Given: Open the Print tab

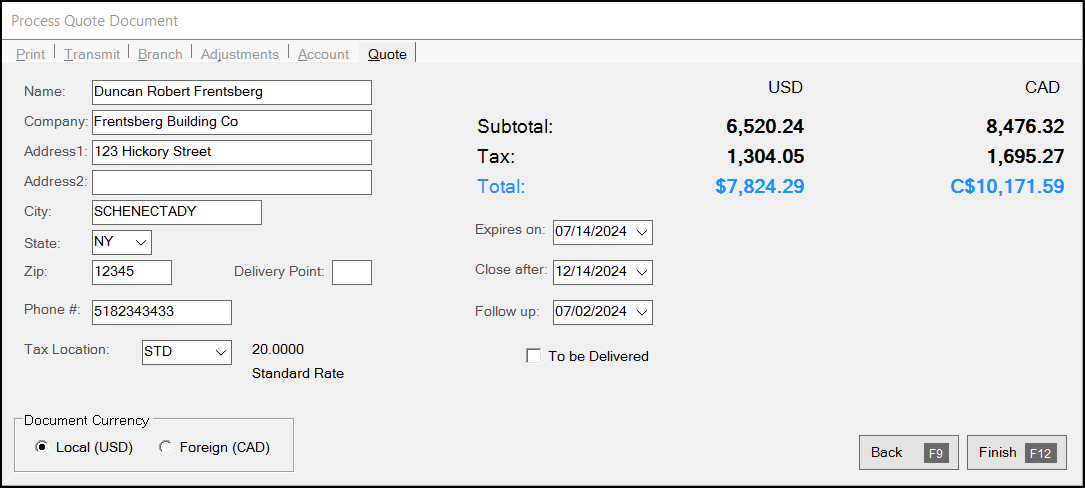Looking at the screenshot, I should coord(30,54).
